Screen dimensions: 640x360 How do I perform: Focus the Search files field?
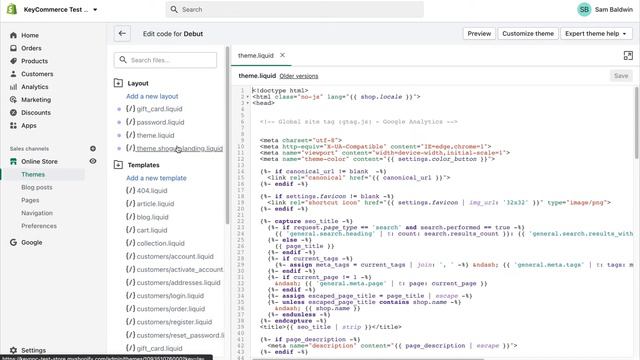coord(165,60)
